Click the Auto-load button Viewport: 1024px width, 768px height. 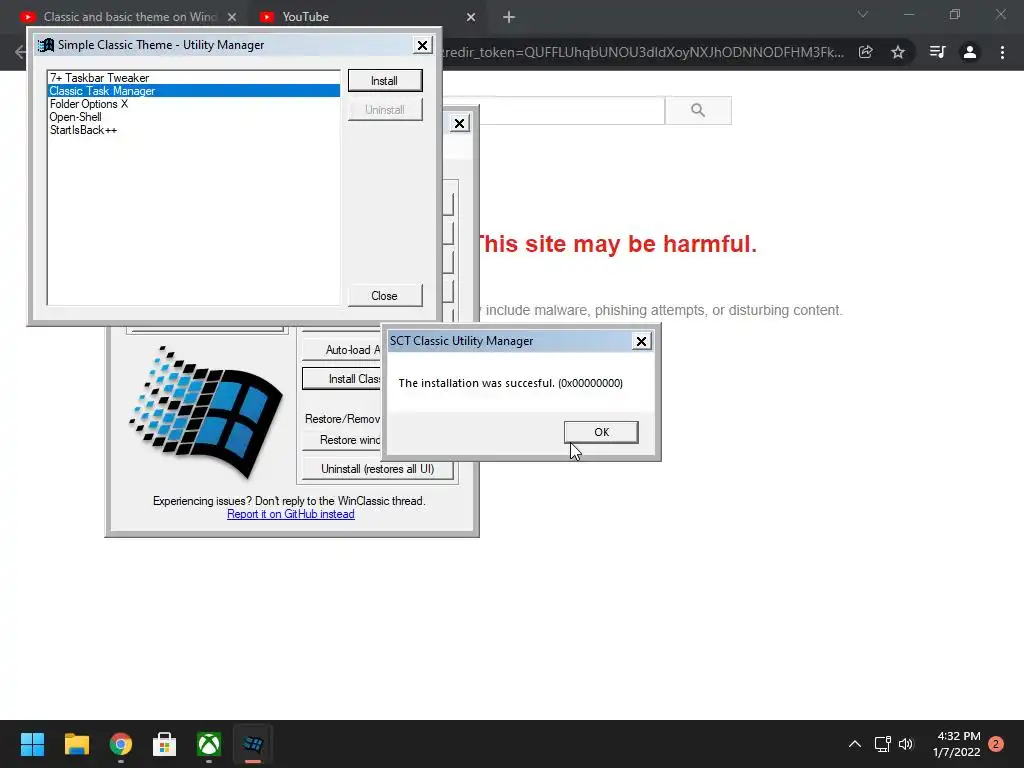pos(342,349)
